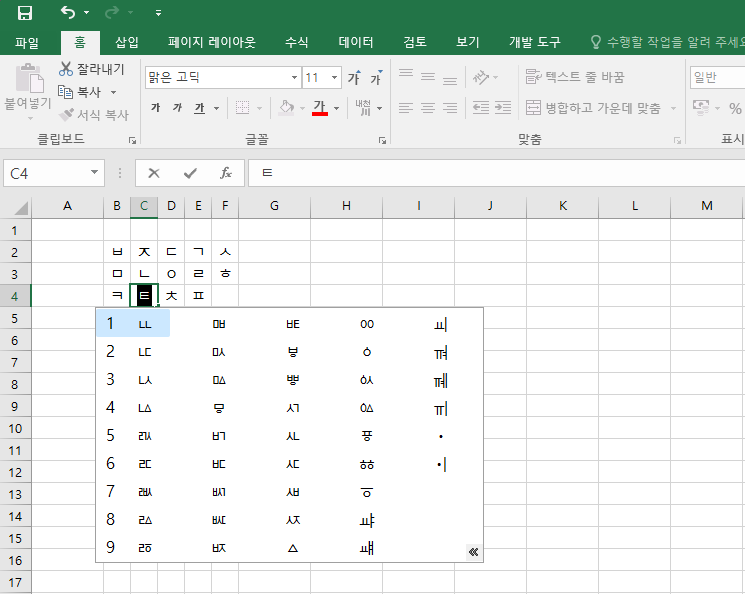745x594 pixels.
Task: Open the 복사 dropdown arrow
Action: (113, 92)
